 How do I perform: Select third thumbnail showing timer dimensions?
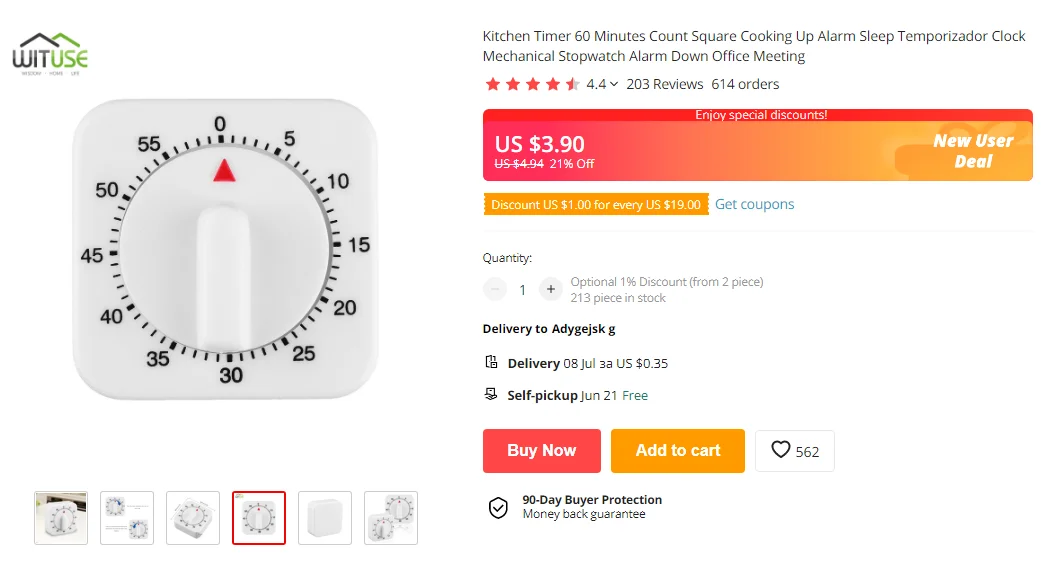[x=193, y=518]
